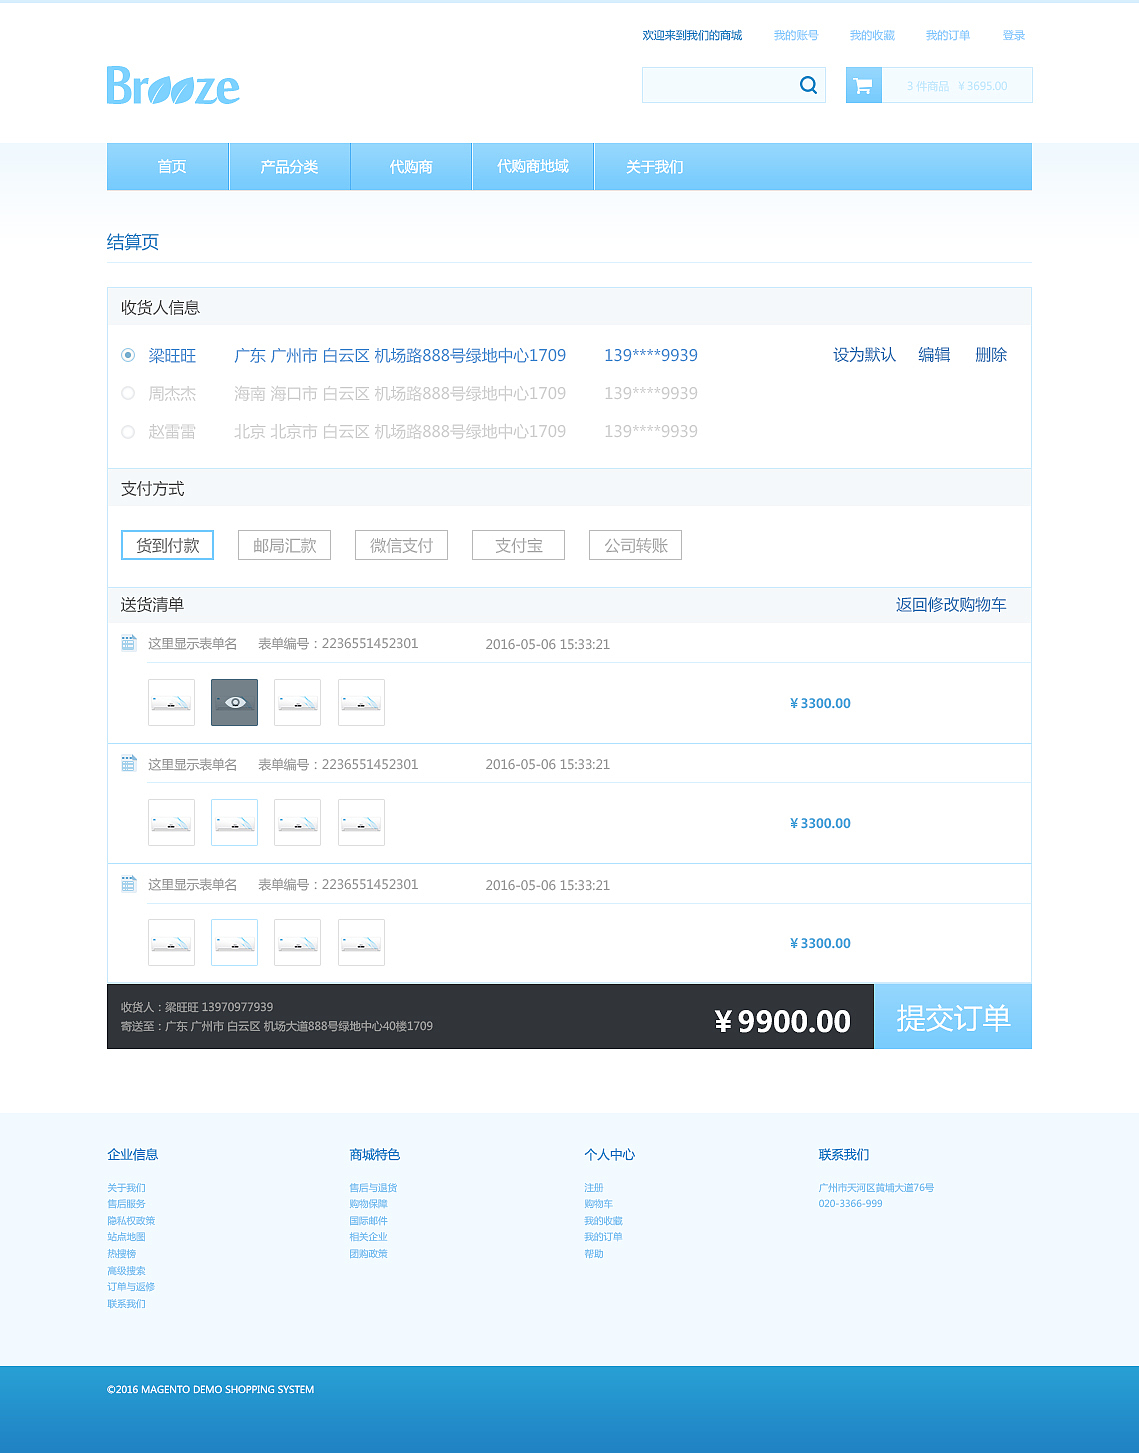Viewport: 1139px width, 1453px height.
Task: Select 梁旺旺 address radio button
Action: click(x=128, y=355)
